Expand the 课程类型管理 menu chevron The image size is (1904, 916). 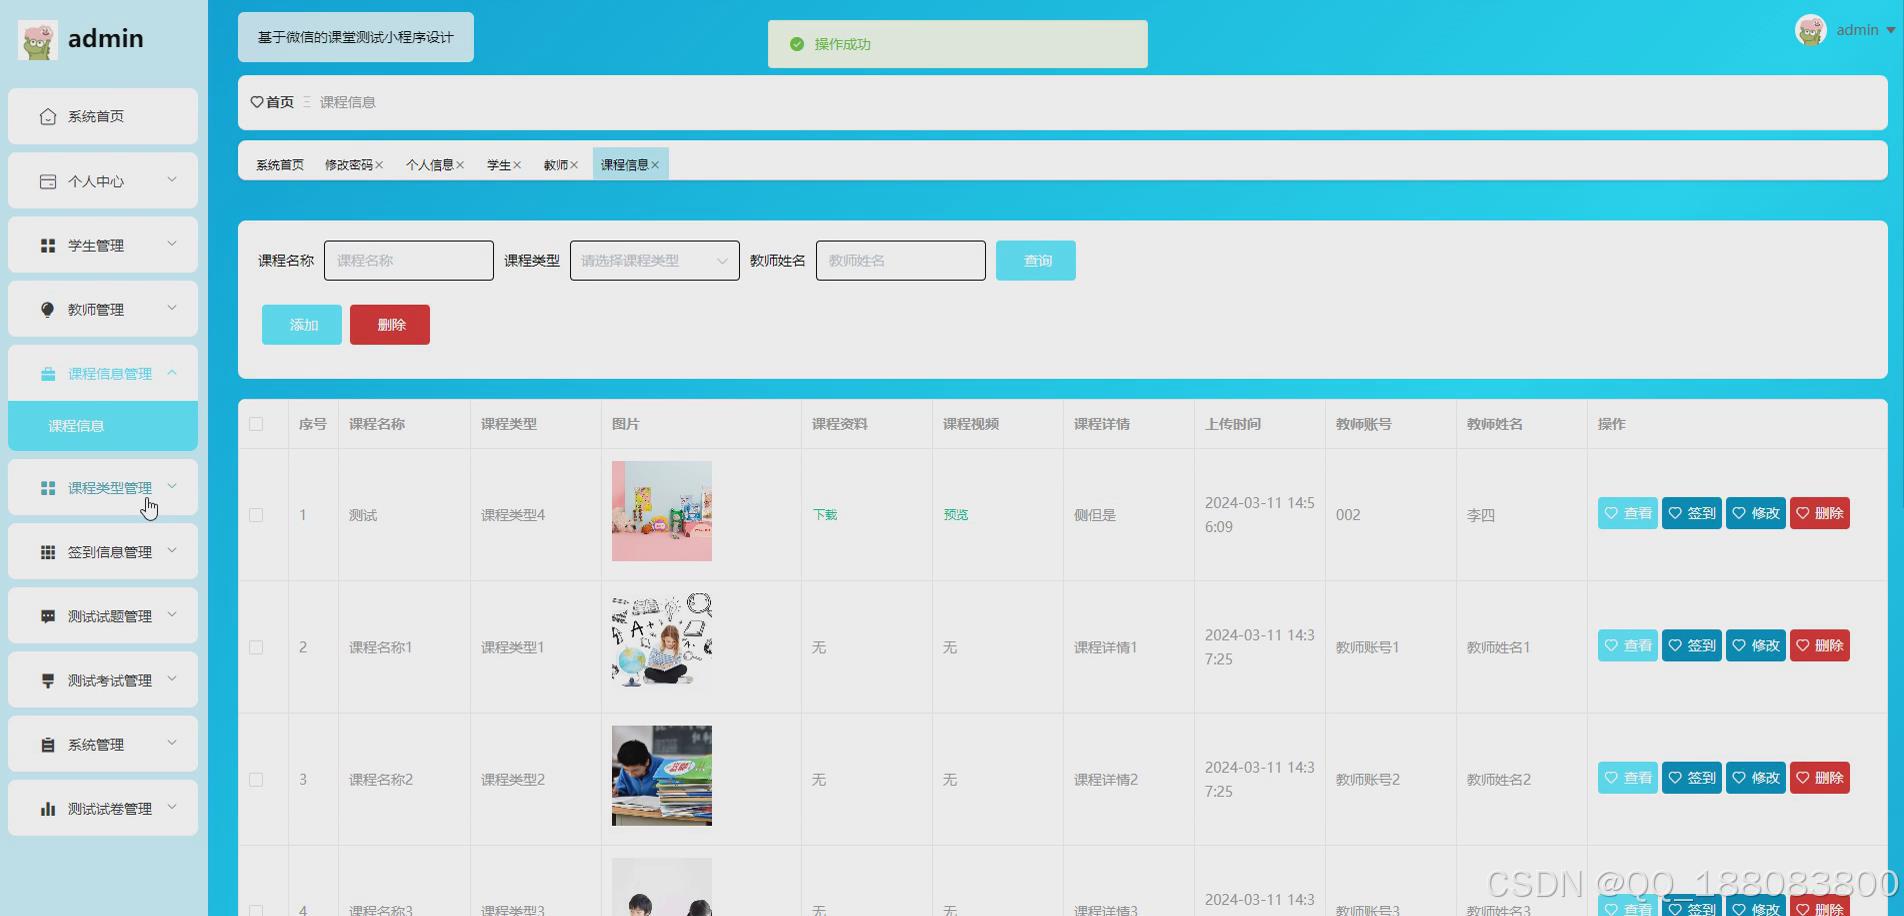tap(172, 487)
